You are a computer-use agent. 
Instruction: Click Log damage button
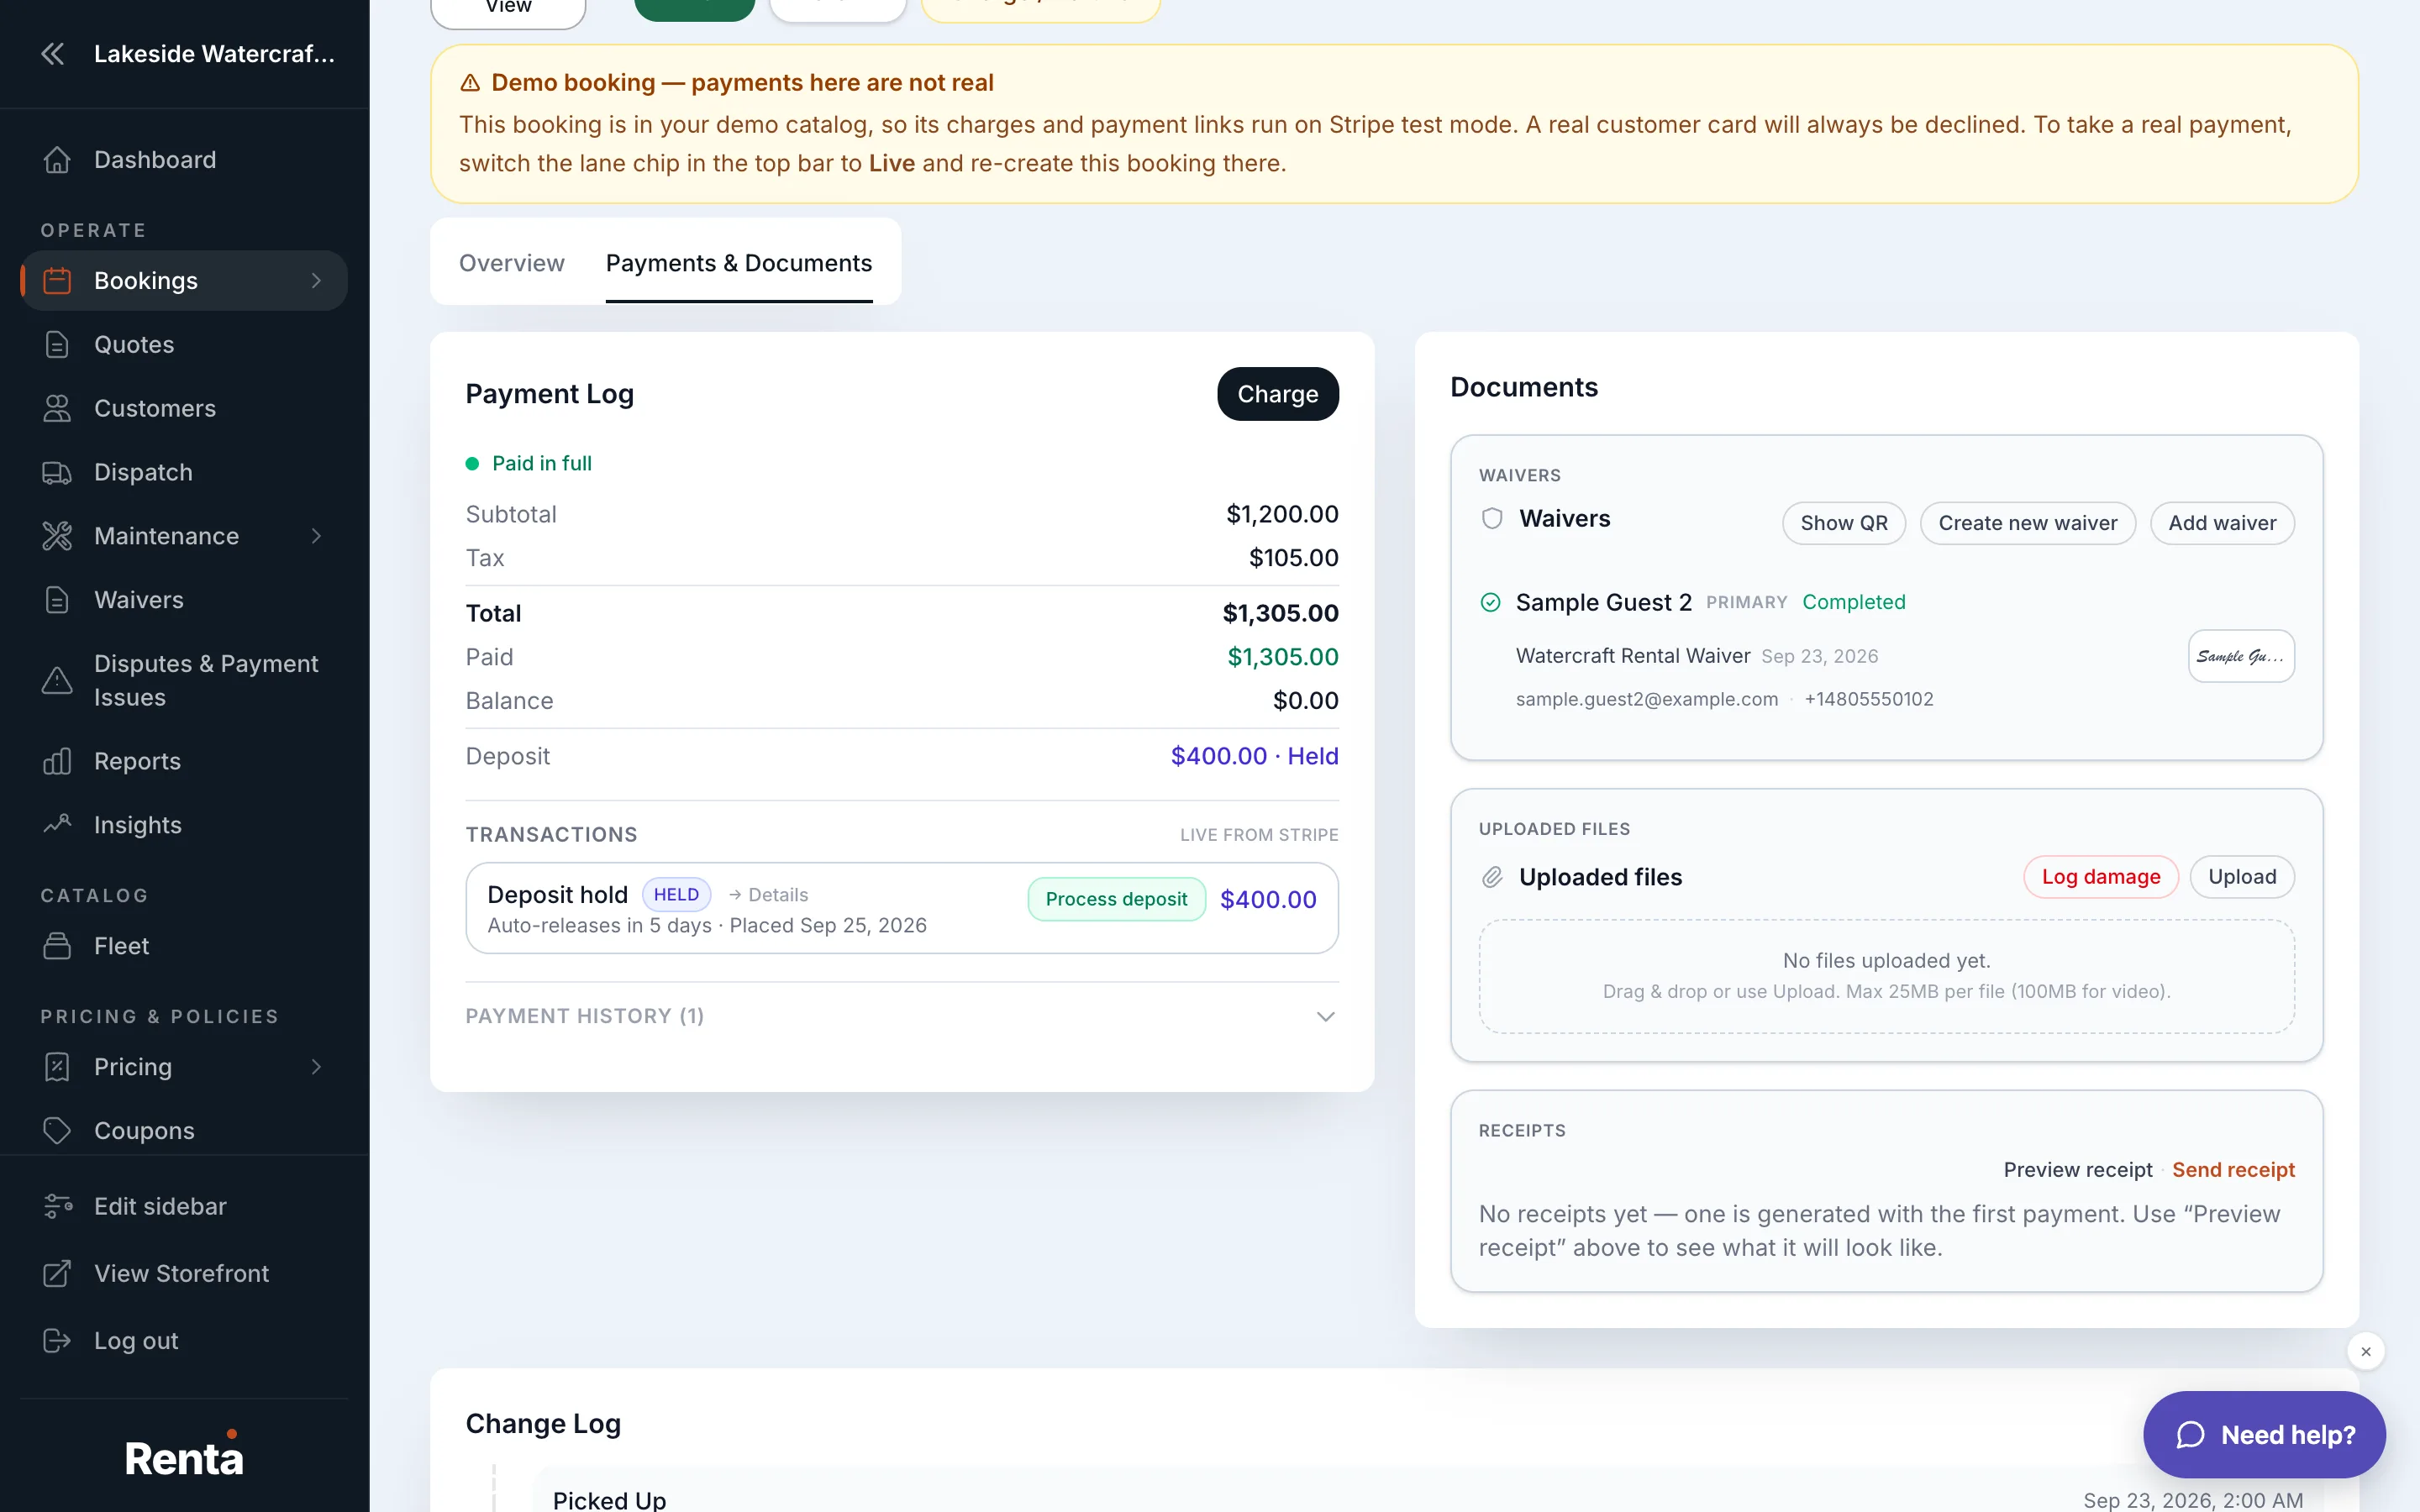click(x=2101, y=877)
